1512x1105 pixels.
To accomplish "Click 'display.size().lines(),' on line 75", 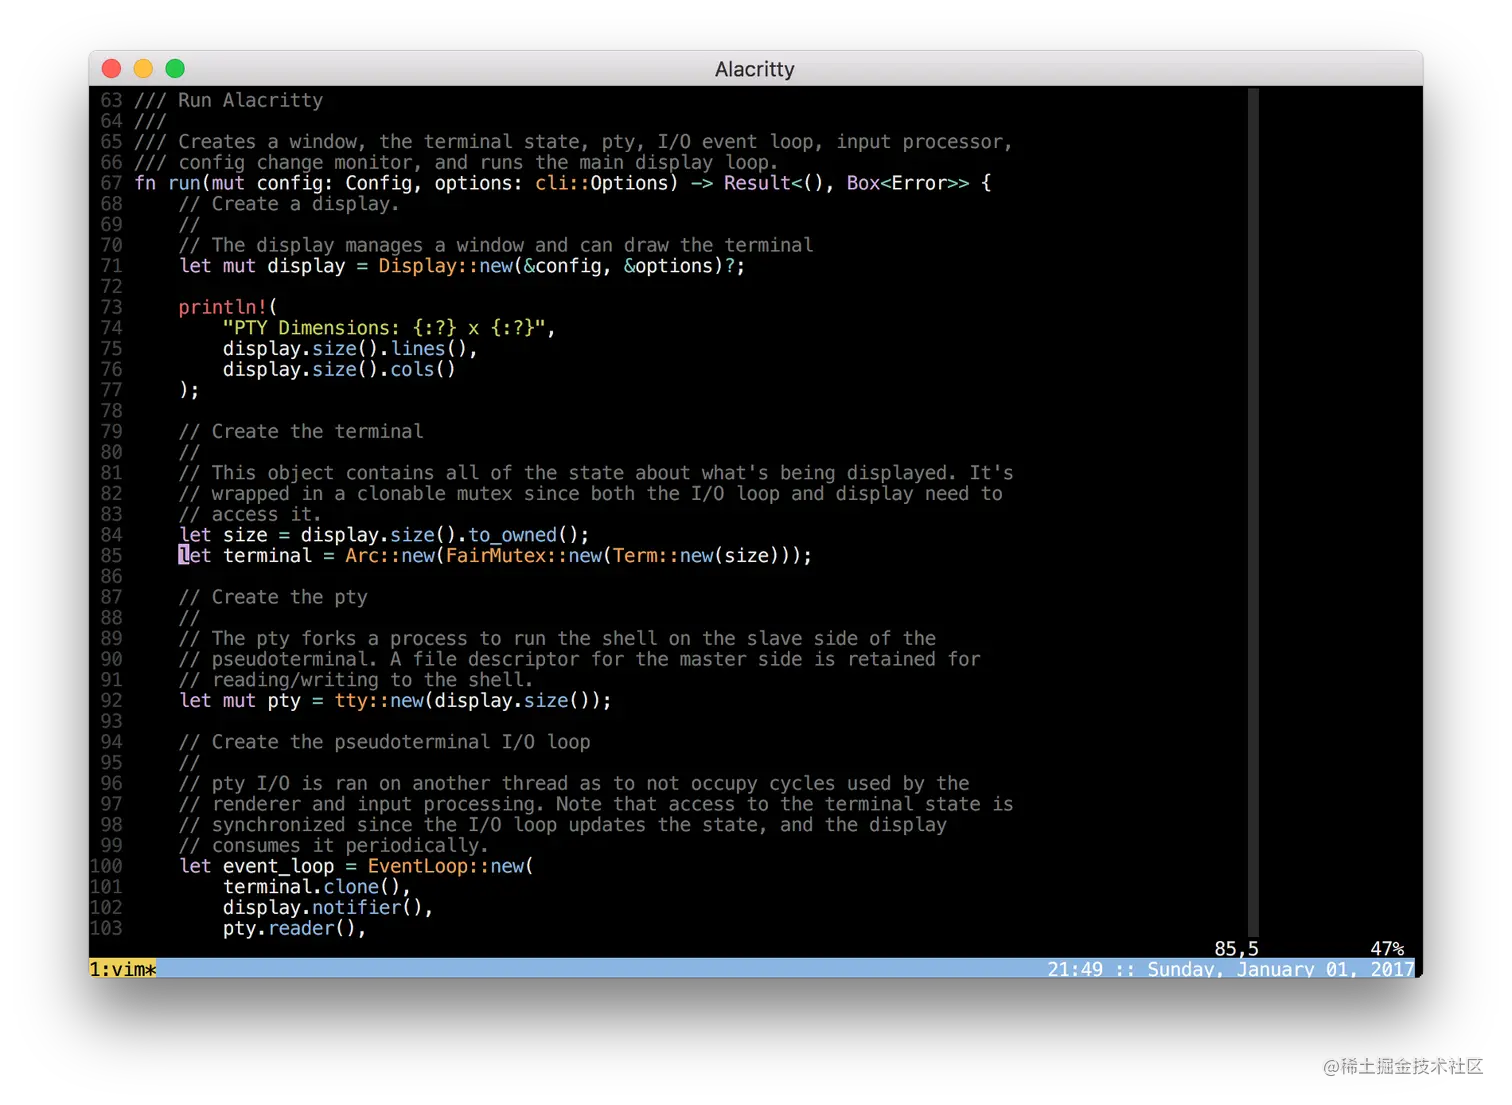I will tap(350, 349).
